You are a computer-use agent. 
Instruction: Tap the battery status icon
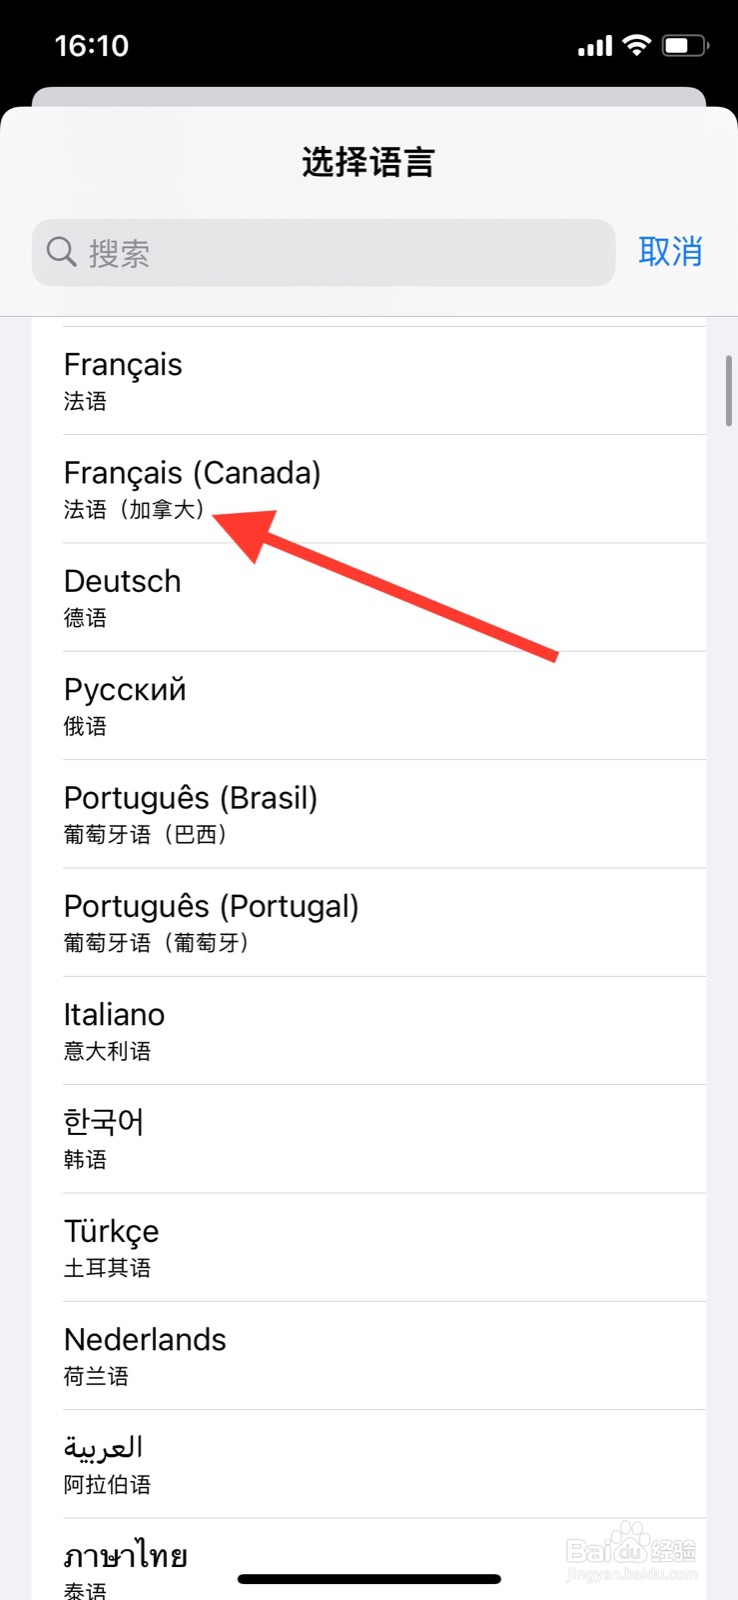[685, 45]
